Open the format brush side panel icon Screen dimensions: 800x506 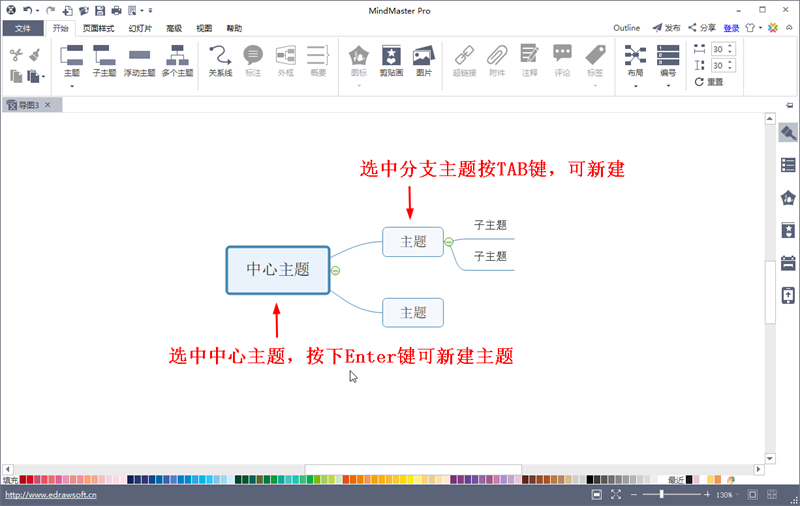tap(788, 133)
